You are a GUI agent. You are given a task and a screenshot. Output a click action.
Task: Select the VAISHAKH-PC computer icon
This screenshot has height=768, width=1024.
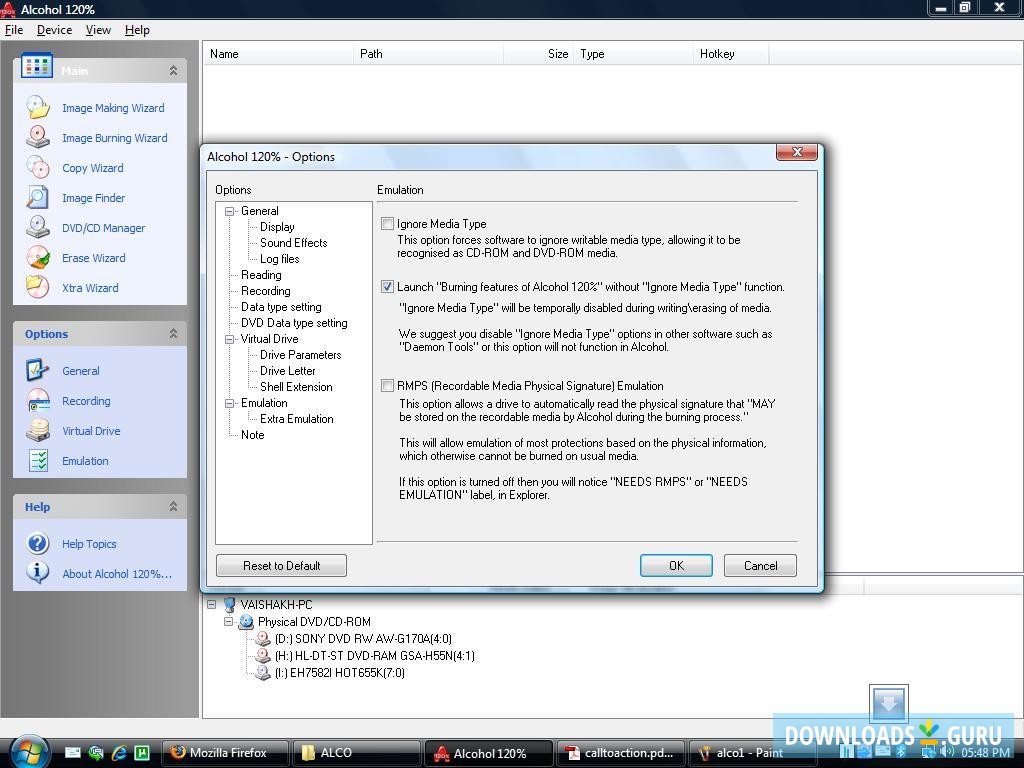[x=229, y=605]
